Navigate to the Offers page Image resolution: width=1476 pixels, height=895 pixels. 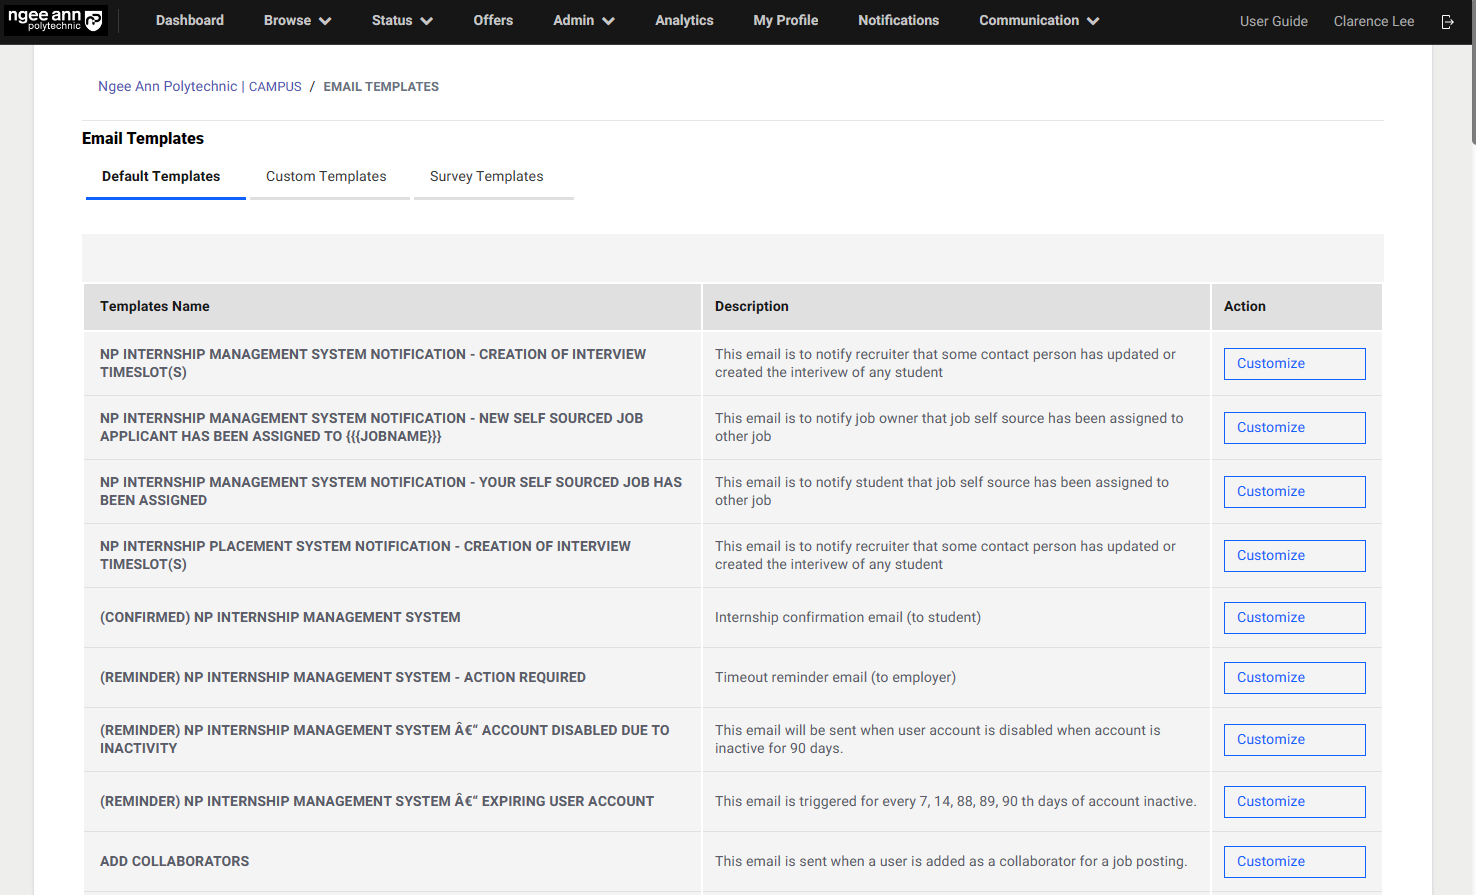pyautogui.click(x=493, y=20)
